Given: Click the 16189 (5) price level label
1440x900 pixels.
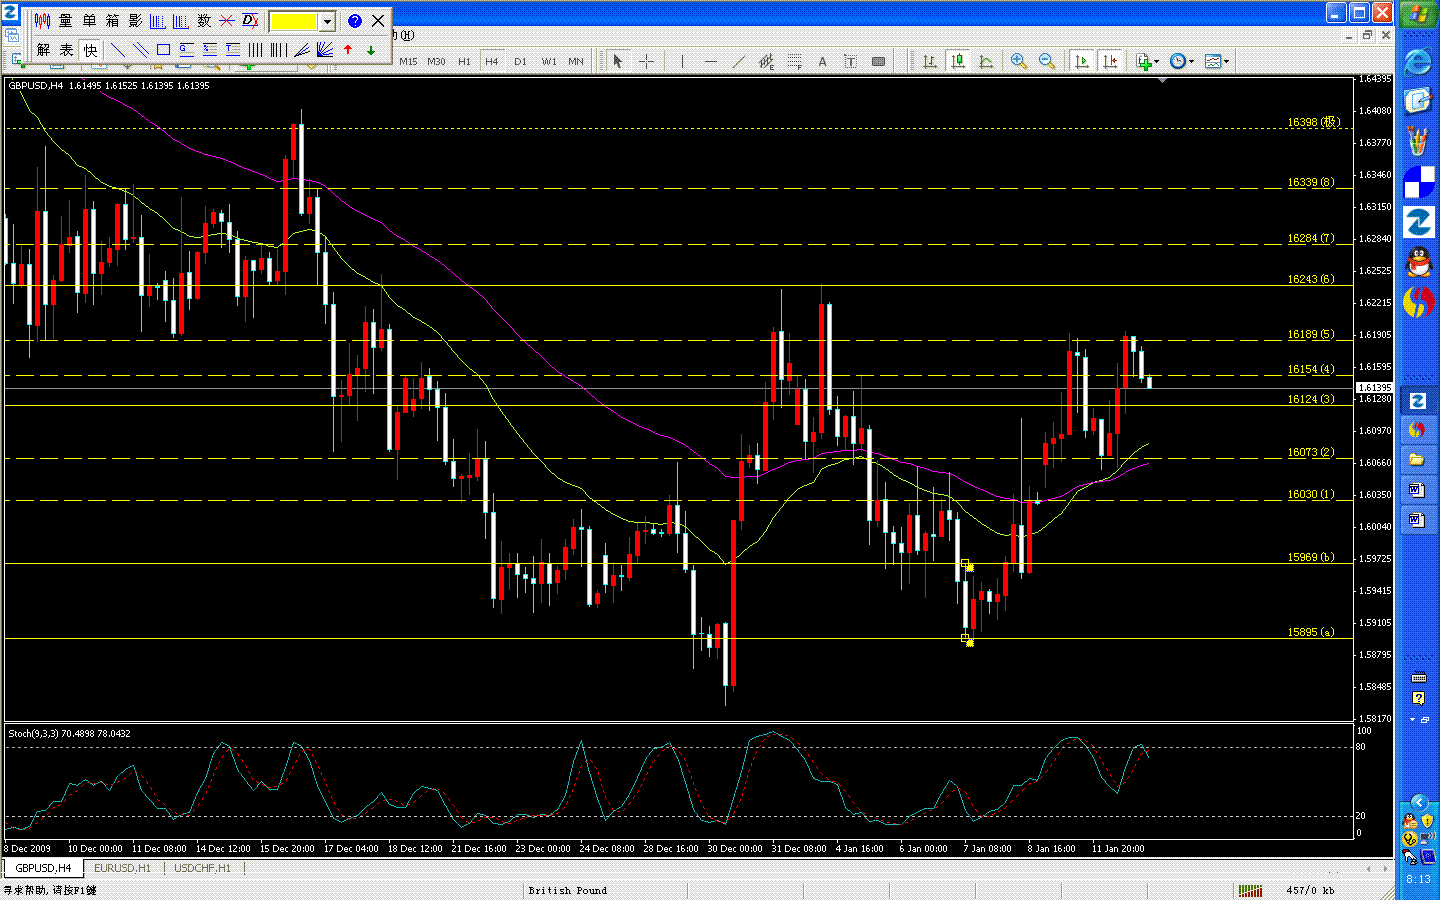Looking at the screenshot, I should pos(1310,335).
